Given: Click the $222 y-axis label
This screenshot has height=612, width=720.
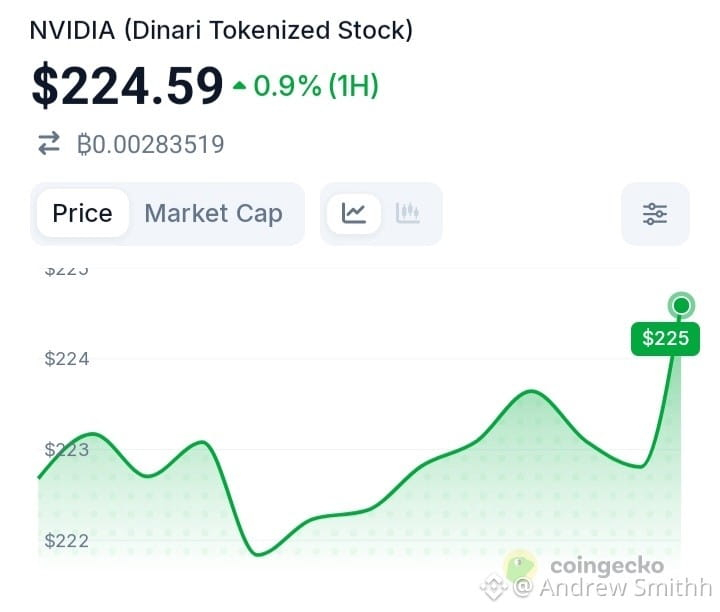Looking at the screenshot, I should click(67, 540).
